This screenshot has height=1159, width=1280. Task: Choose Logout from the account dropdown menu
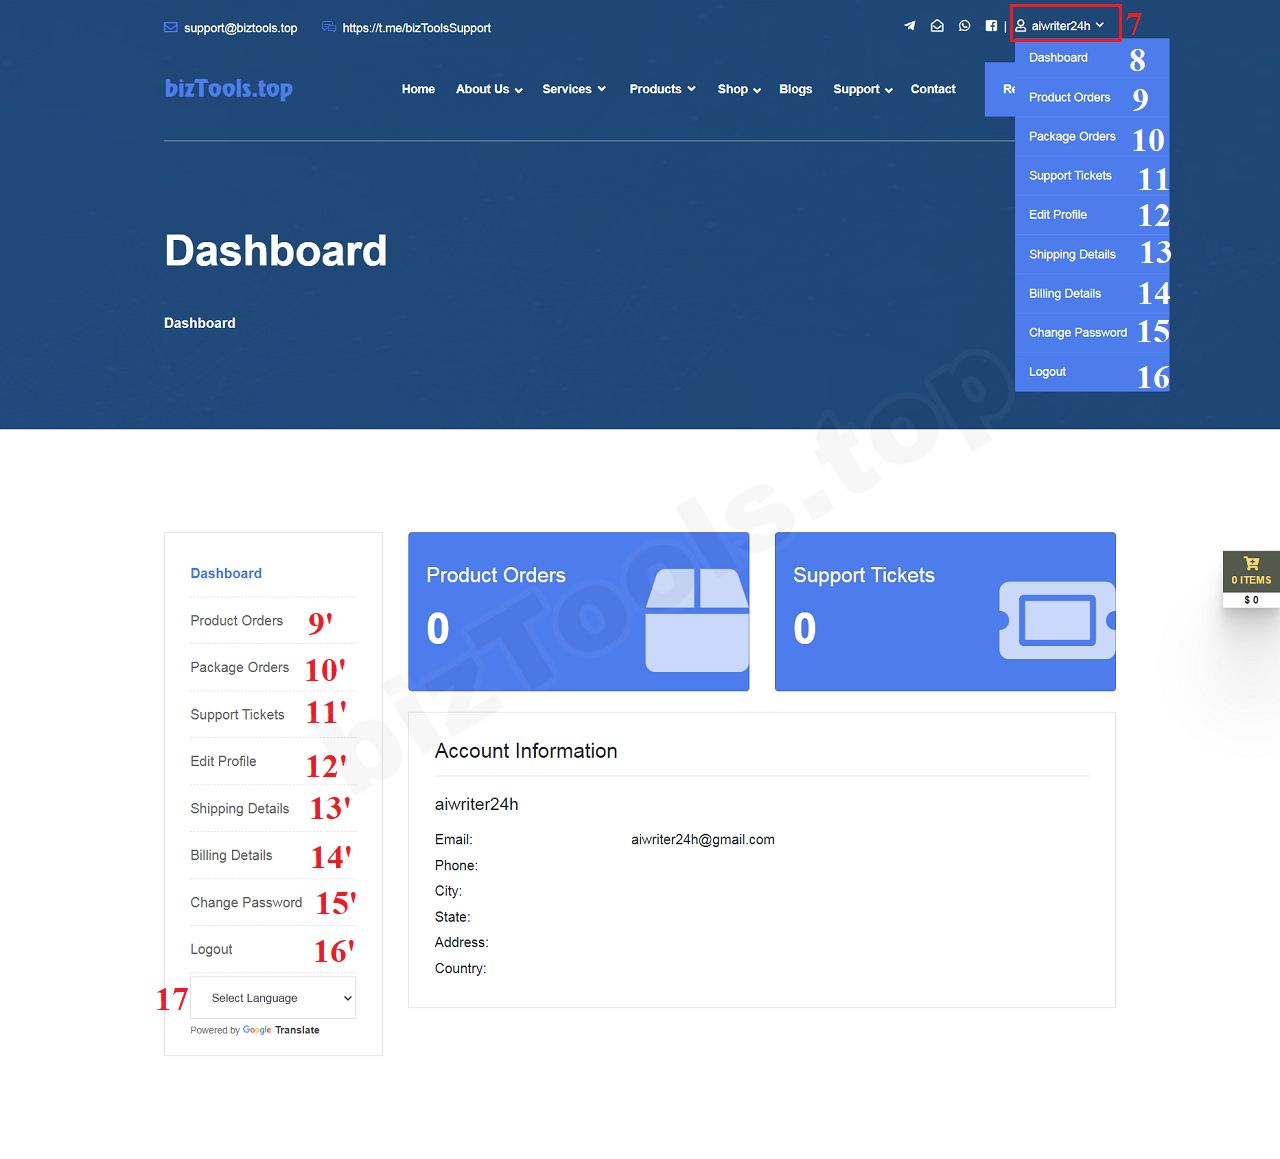coord(1047,371)
